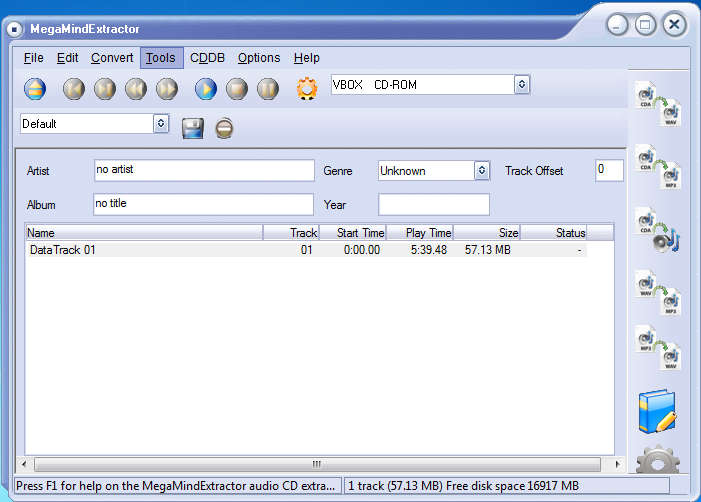Image resolution: width=701 pixels, height=502 pixels.
Task: Click the Album input field
Action: 203,204
